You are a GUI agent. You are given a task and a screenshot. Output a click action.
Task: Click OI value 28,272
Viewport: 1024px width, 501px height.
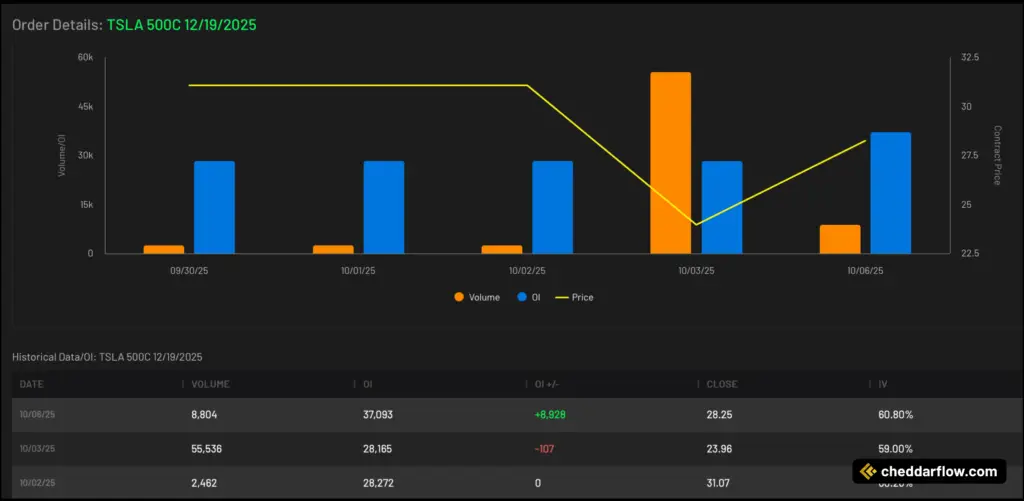click(378, 483)
